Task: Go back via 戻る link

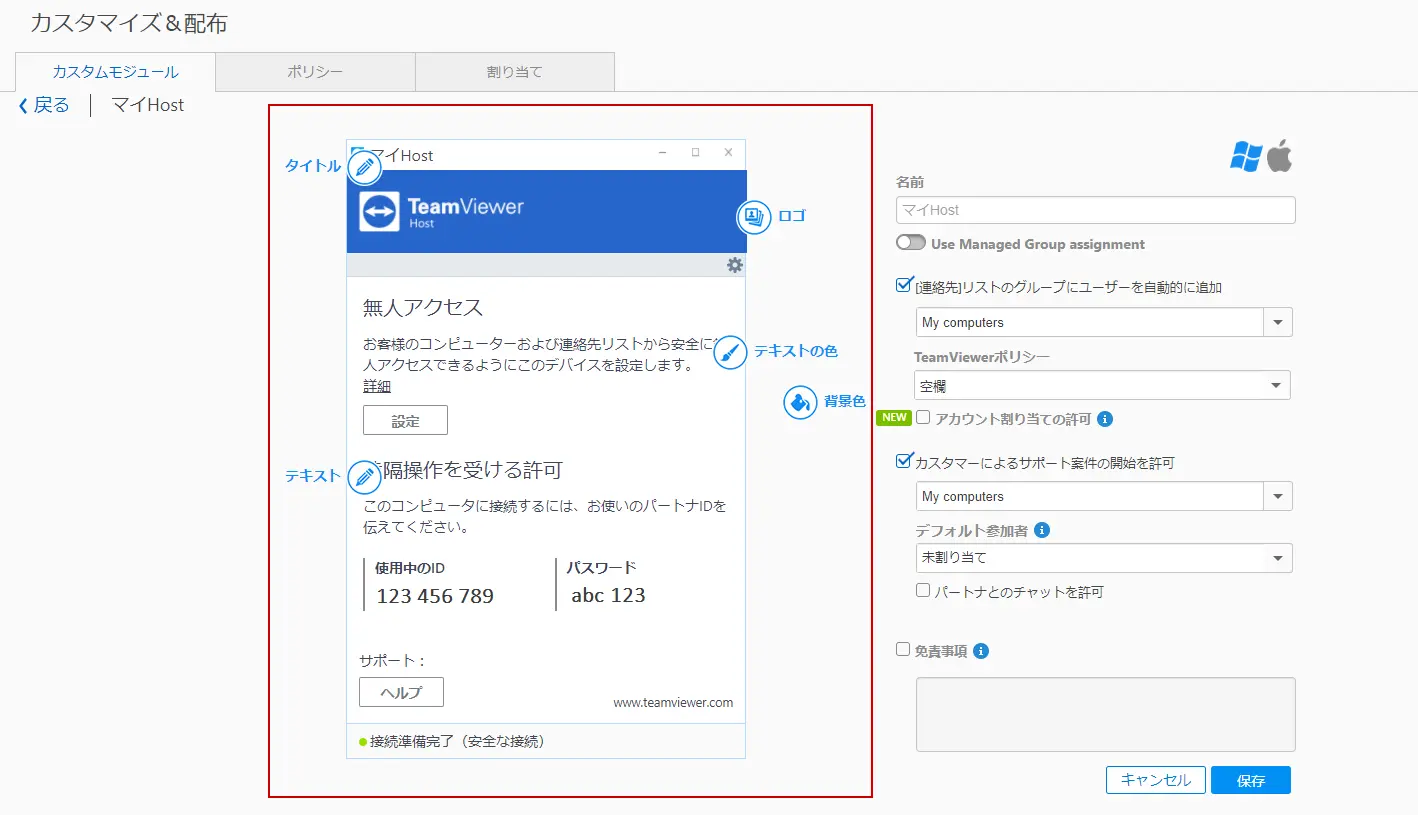Action: click(x=52, y=105)
